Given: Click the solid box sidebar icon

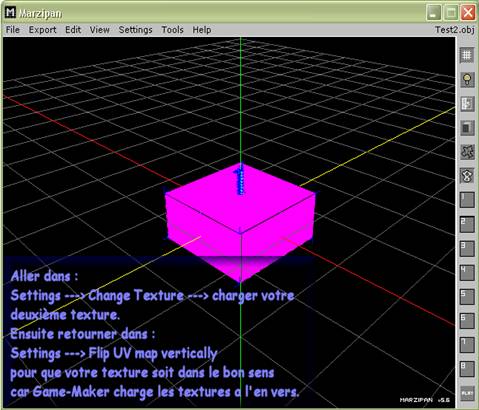Looking at the screenshot, I should [467, 128].
